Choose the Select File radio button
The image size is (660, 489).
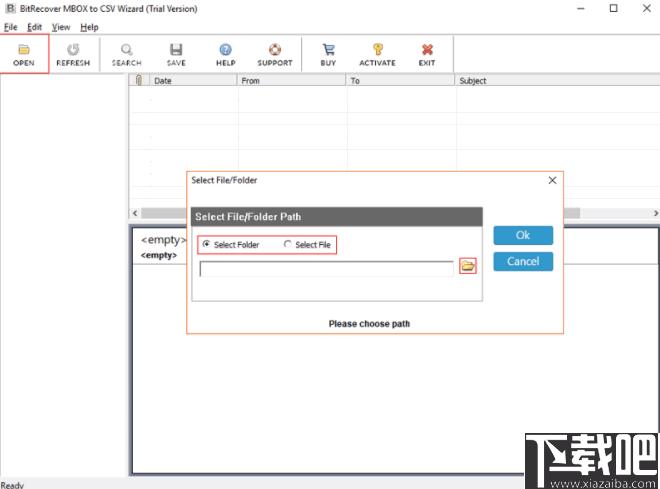(x=287, y=244)
